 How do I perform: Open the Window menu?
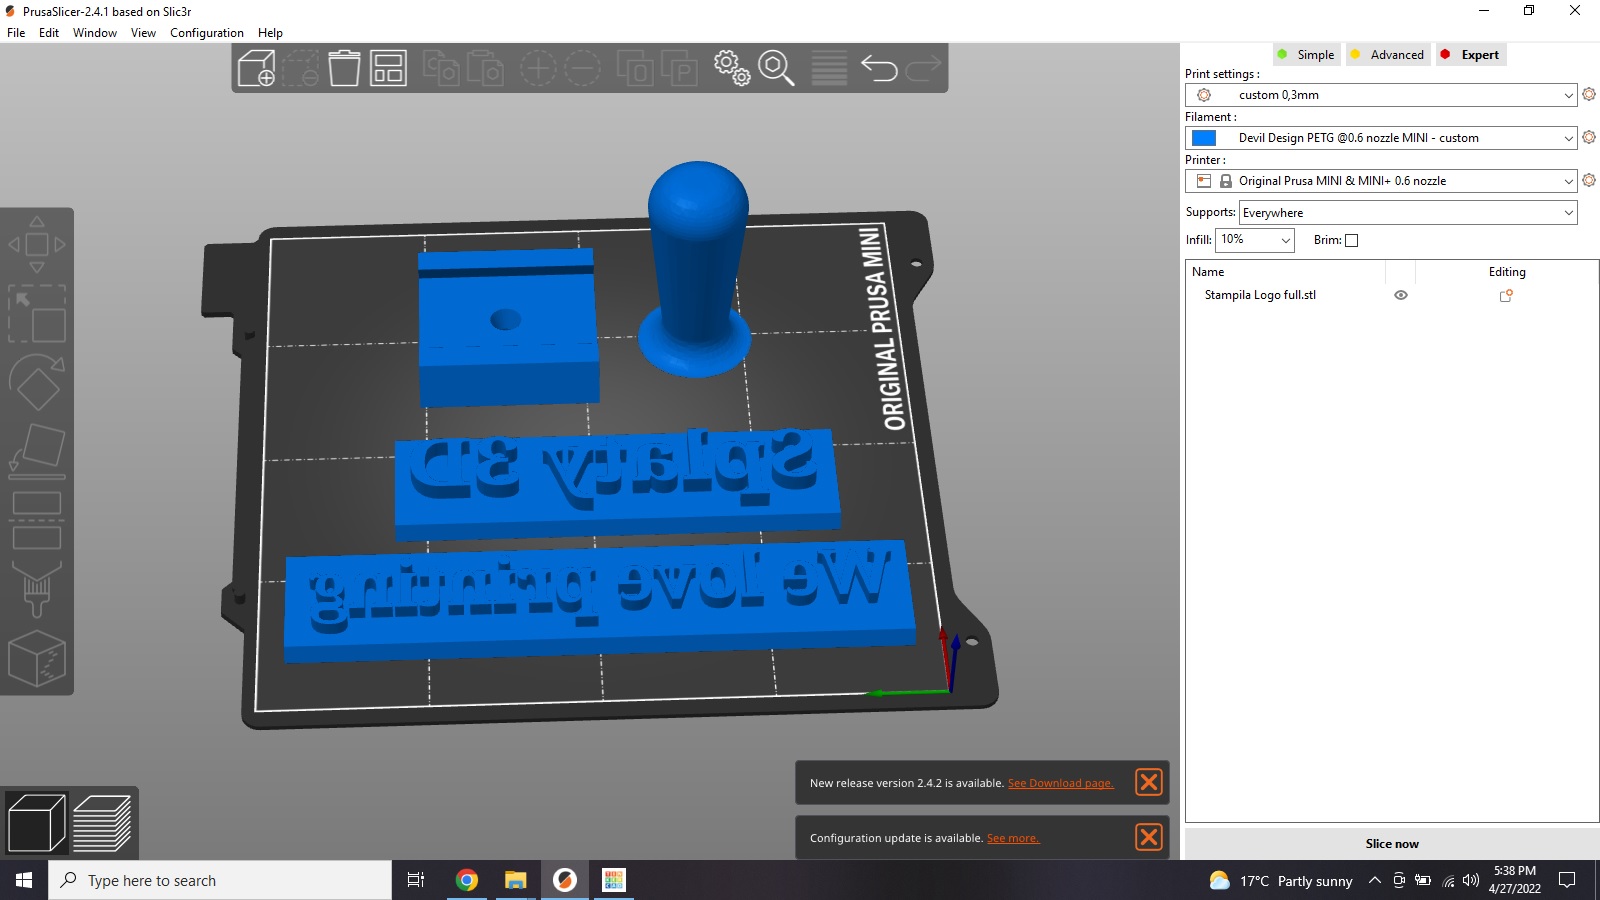(95, 33)
